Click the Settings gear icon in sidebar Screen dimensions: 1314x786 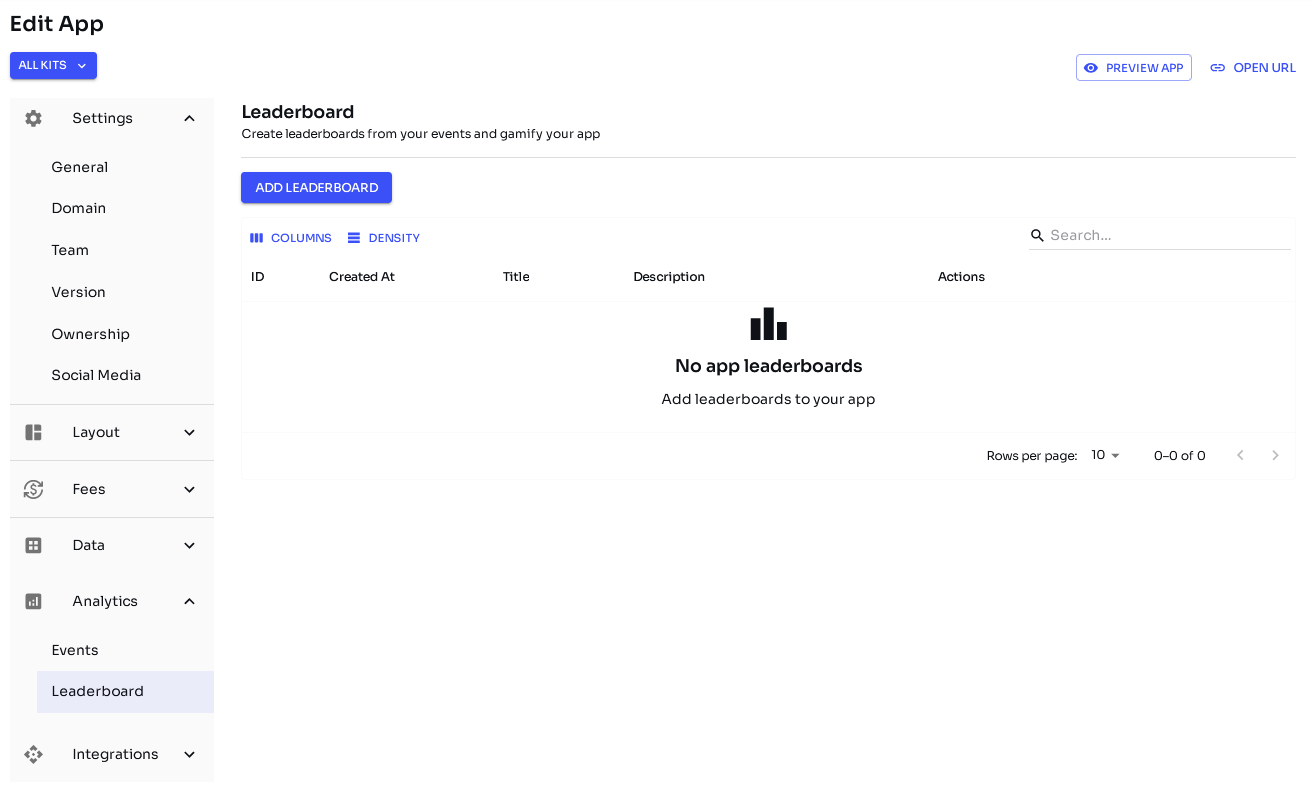(33, 118)
